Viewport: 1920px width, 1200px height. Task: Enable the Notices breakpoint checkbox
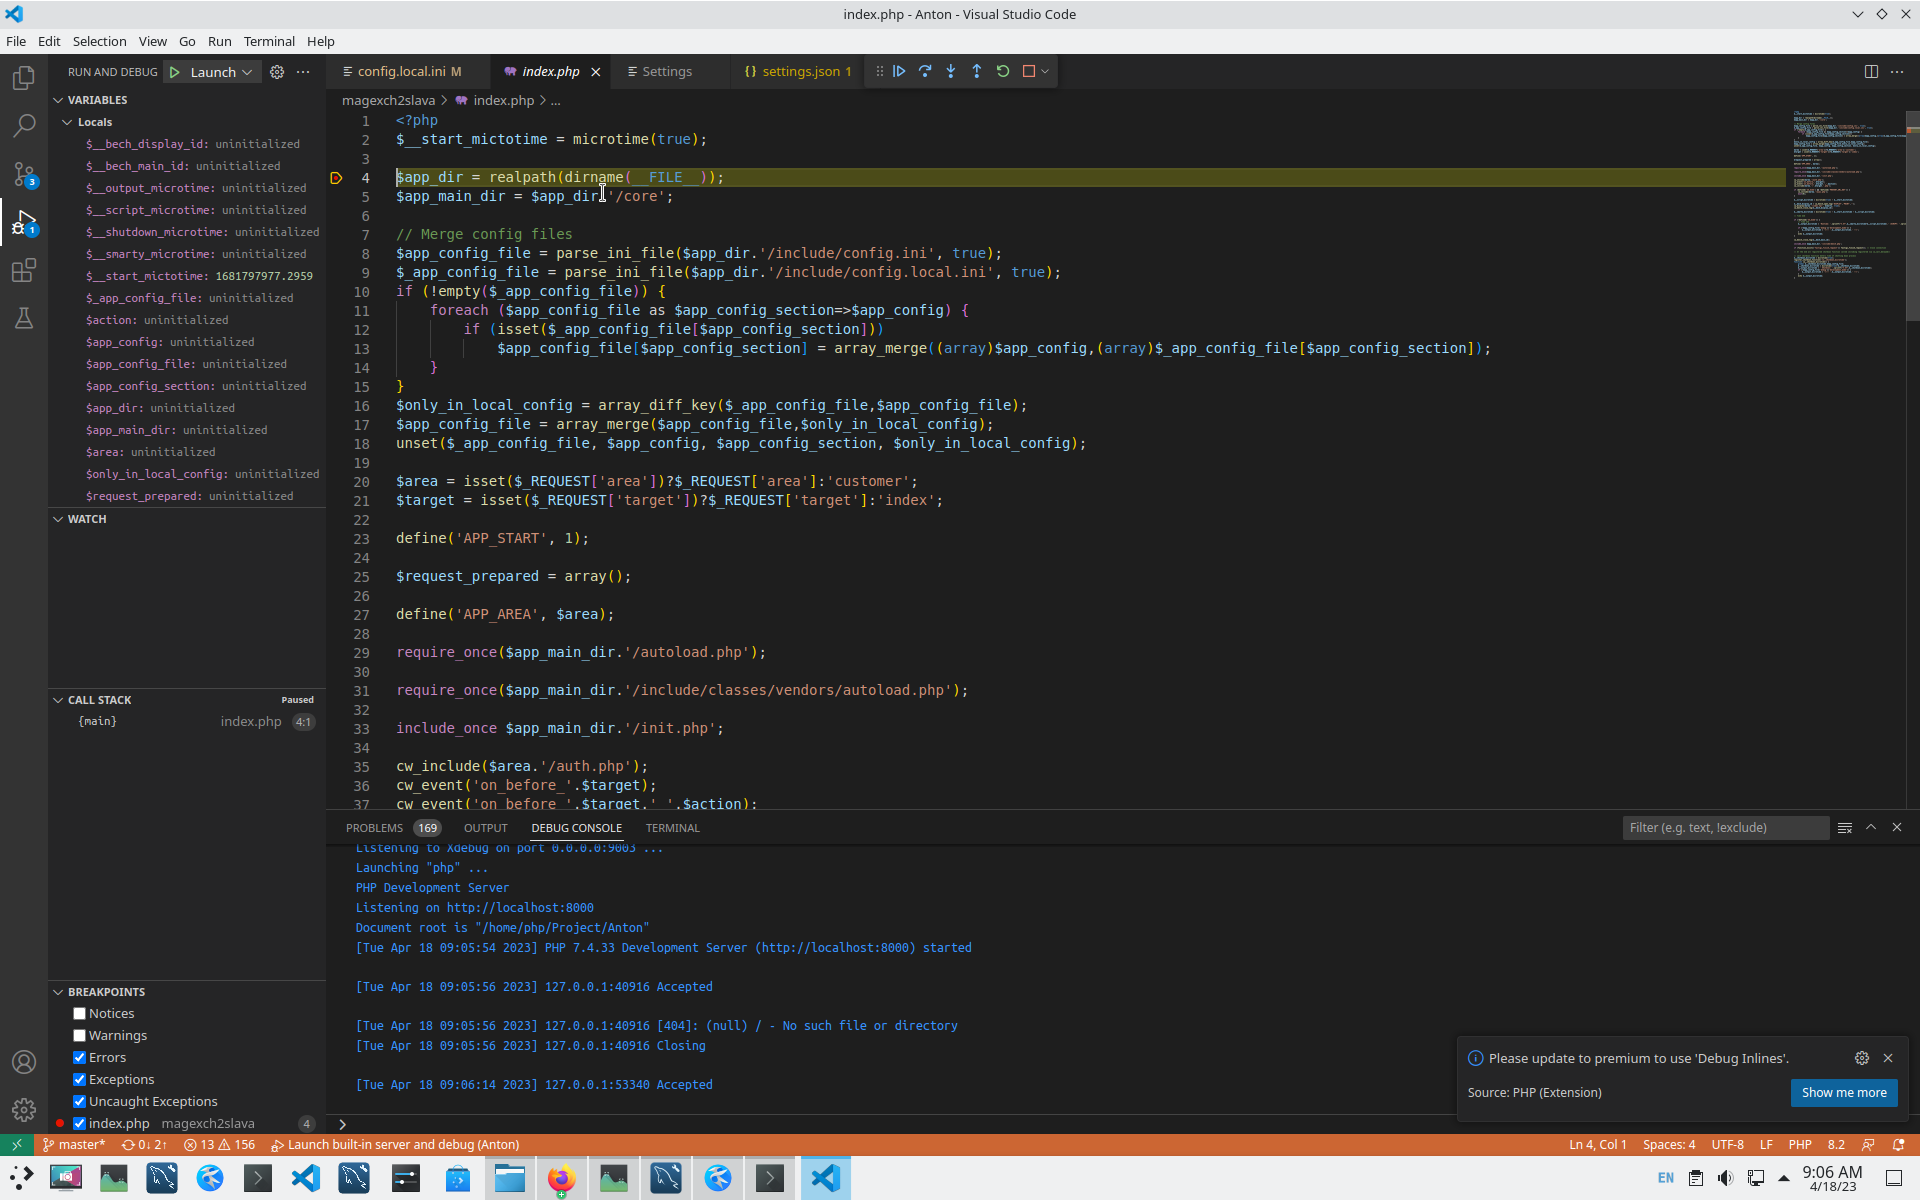click(x=80, y=1013)
